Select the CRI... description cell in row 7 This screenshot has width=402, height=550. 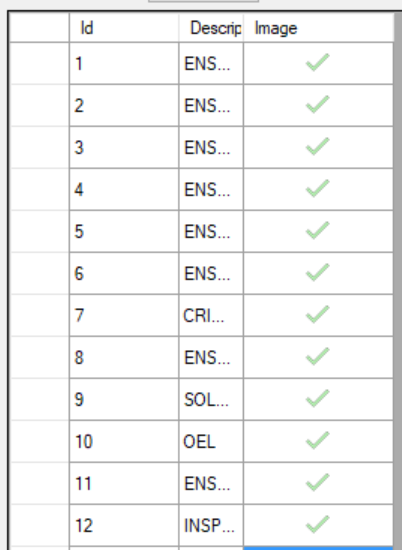(x=211, y=315)
